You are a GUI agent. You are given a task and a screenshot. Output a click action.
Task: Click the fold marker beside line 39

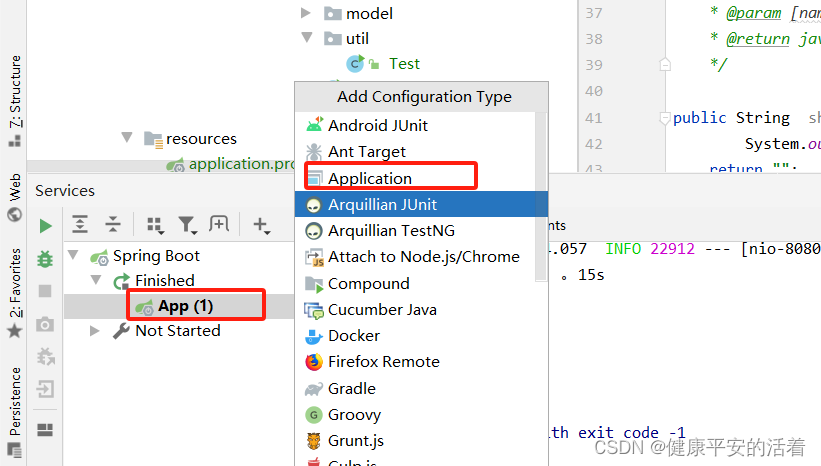665,64
